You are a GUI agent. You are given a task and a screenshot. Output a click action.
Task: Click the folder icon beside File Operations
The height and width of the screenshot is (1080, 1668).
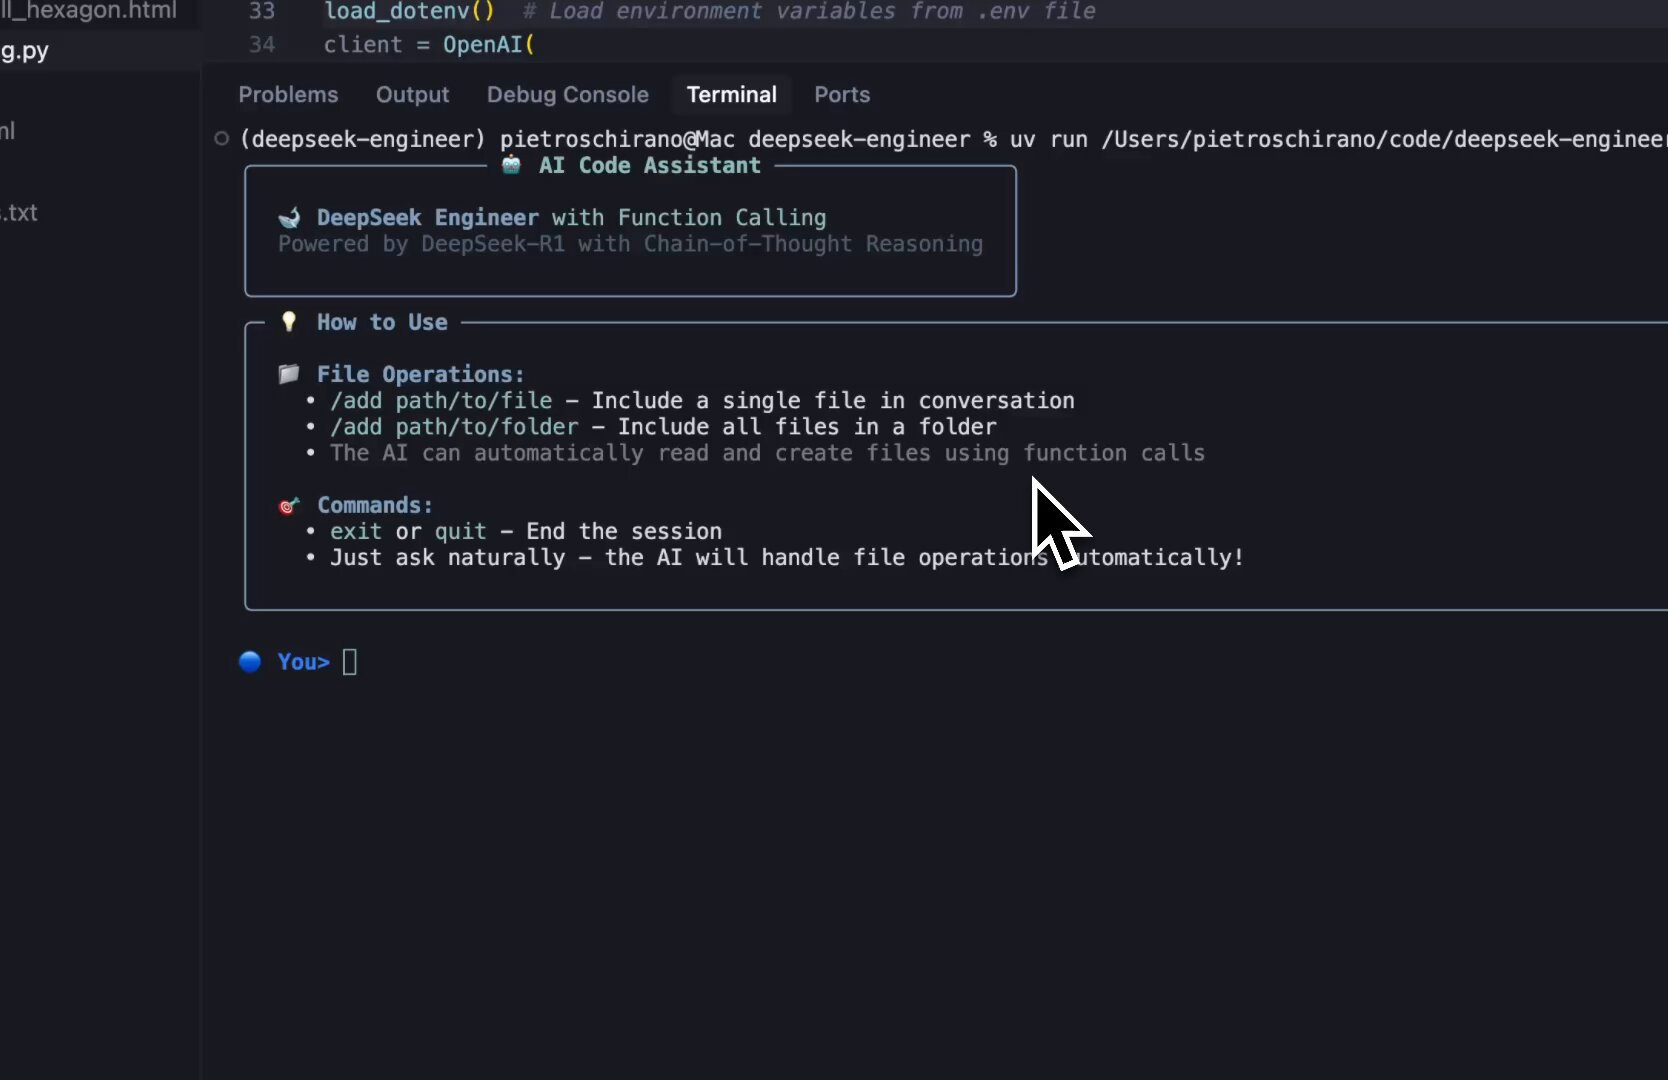(289, 374)
